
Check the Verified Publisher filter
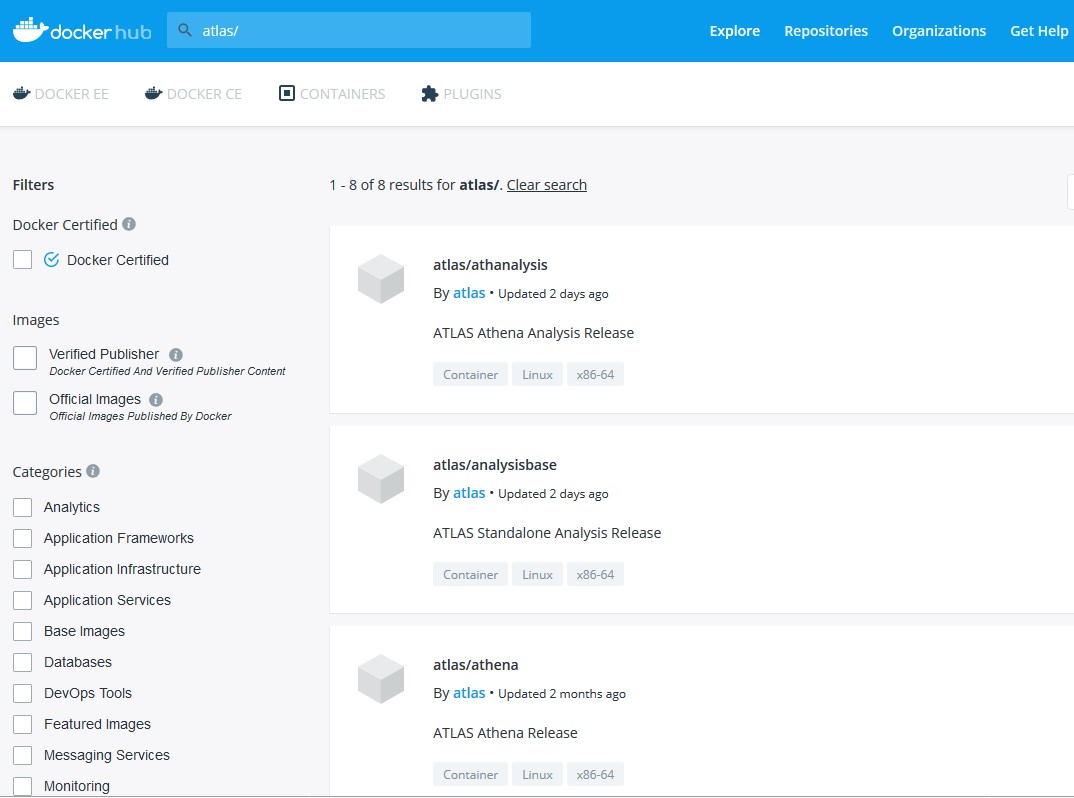pyautogui.click(x=25, y=358)
